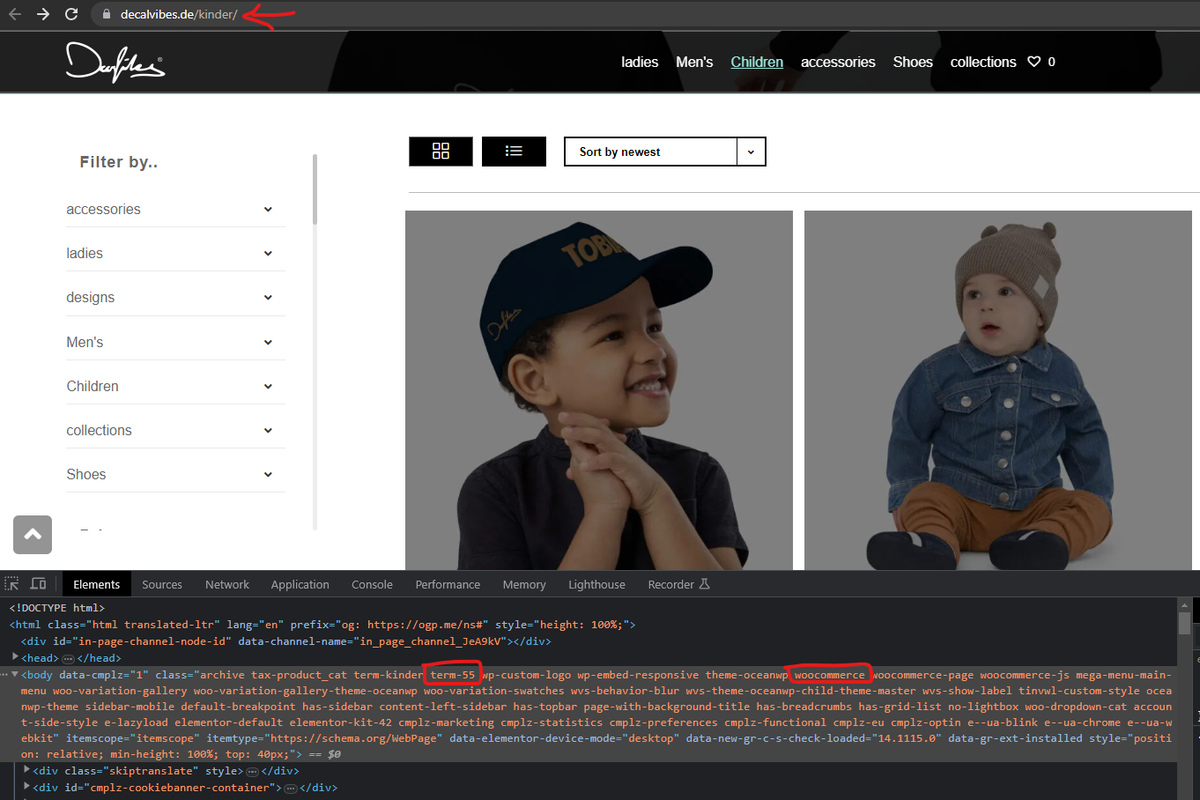
Task: Switch to the Elements DevTools tab
Action: (97, 584)
